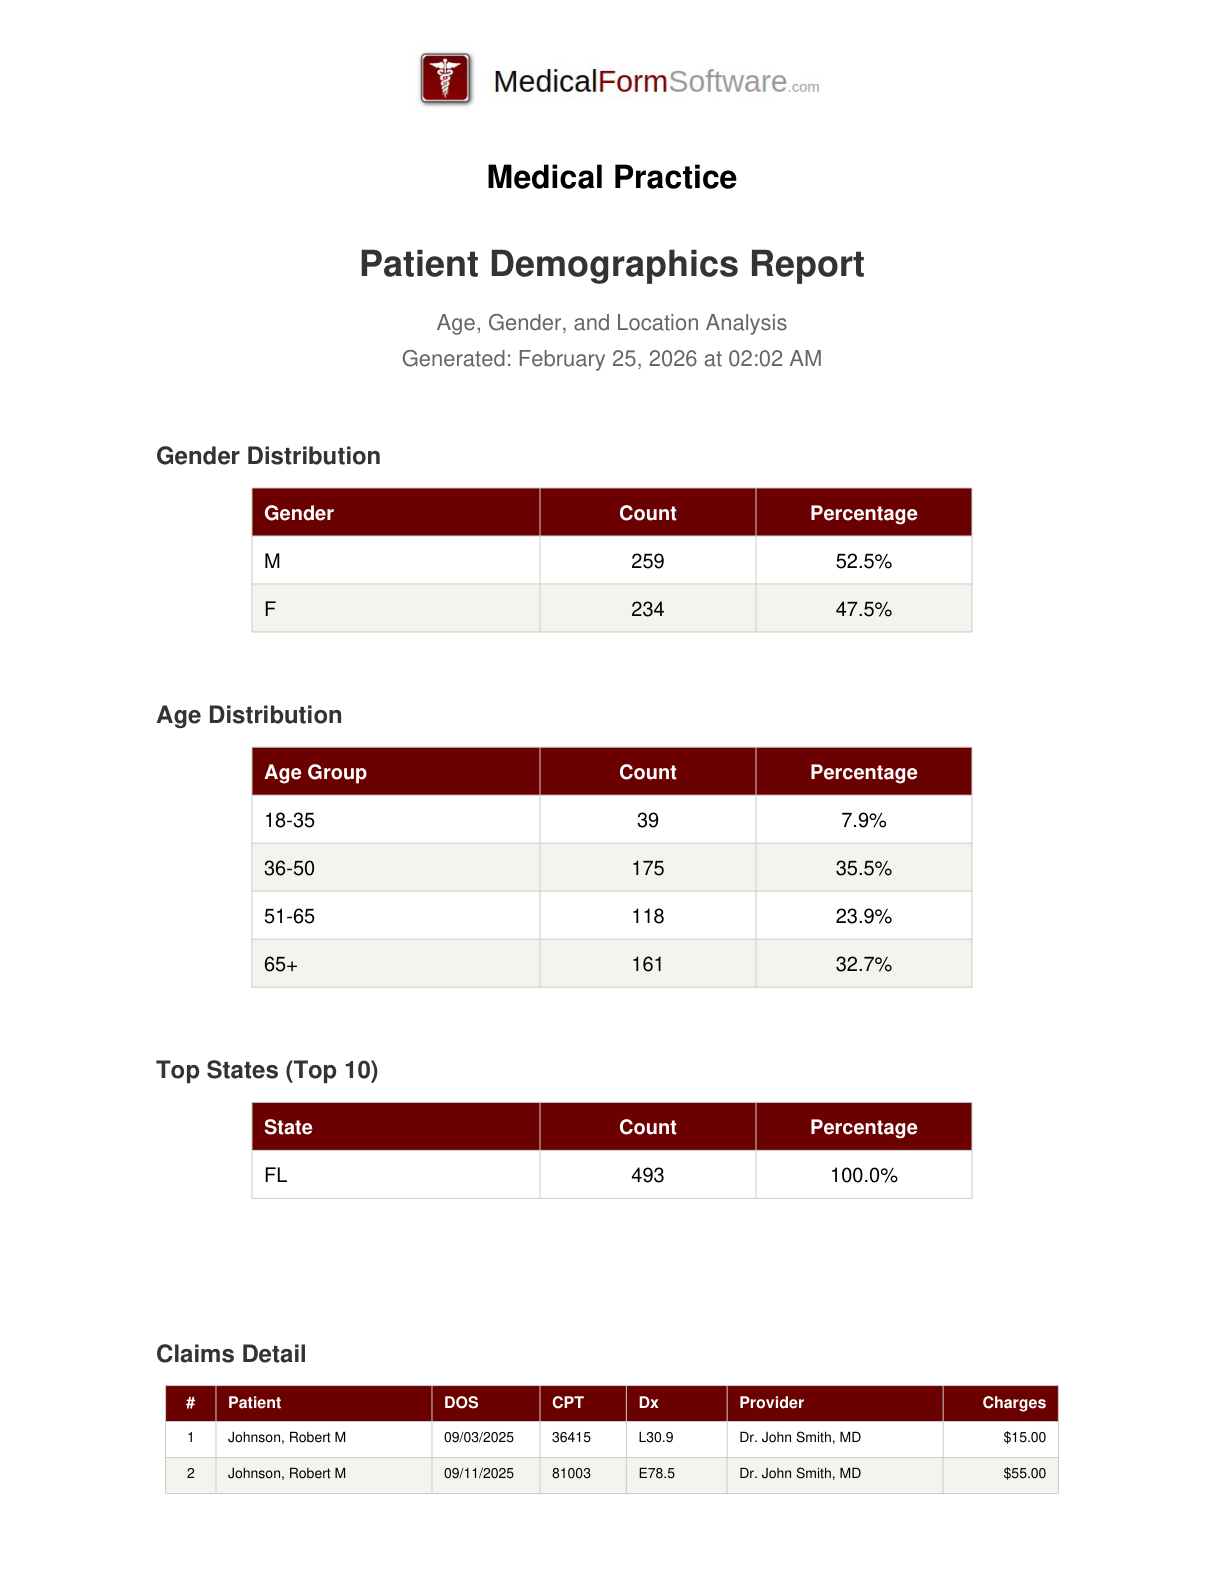Click the E78.5 diagnosis code cell
Viewport: 1224px width, 1584px height.
[x=656, y=1473]
